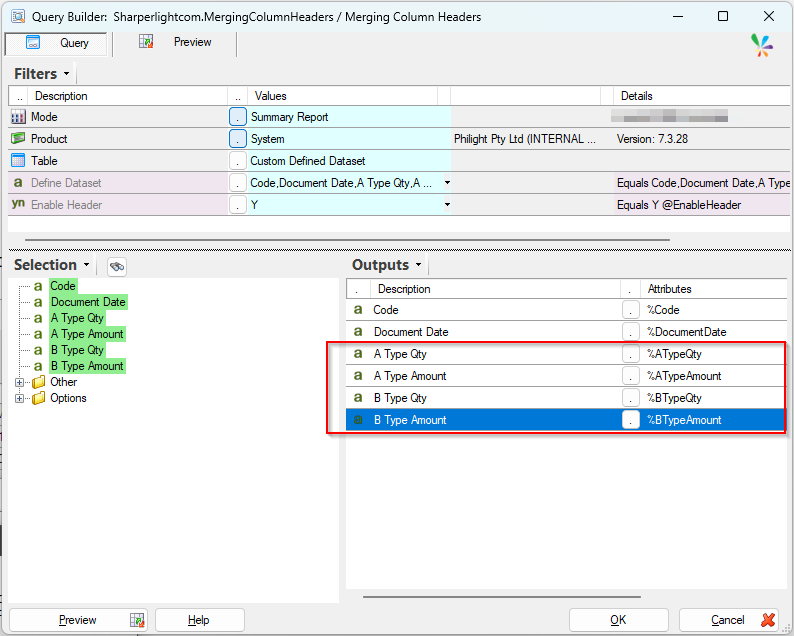Click the 'a' icon beside Code in Selection
This screenshot has height=636, width=794.
pyautogui.click(x=38, y=287)
